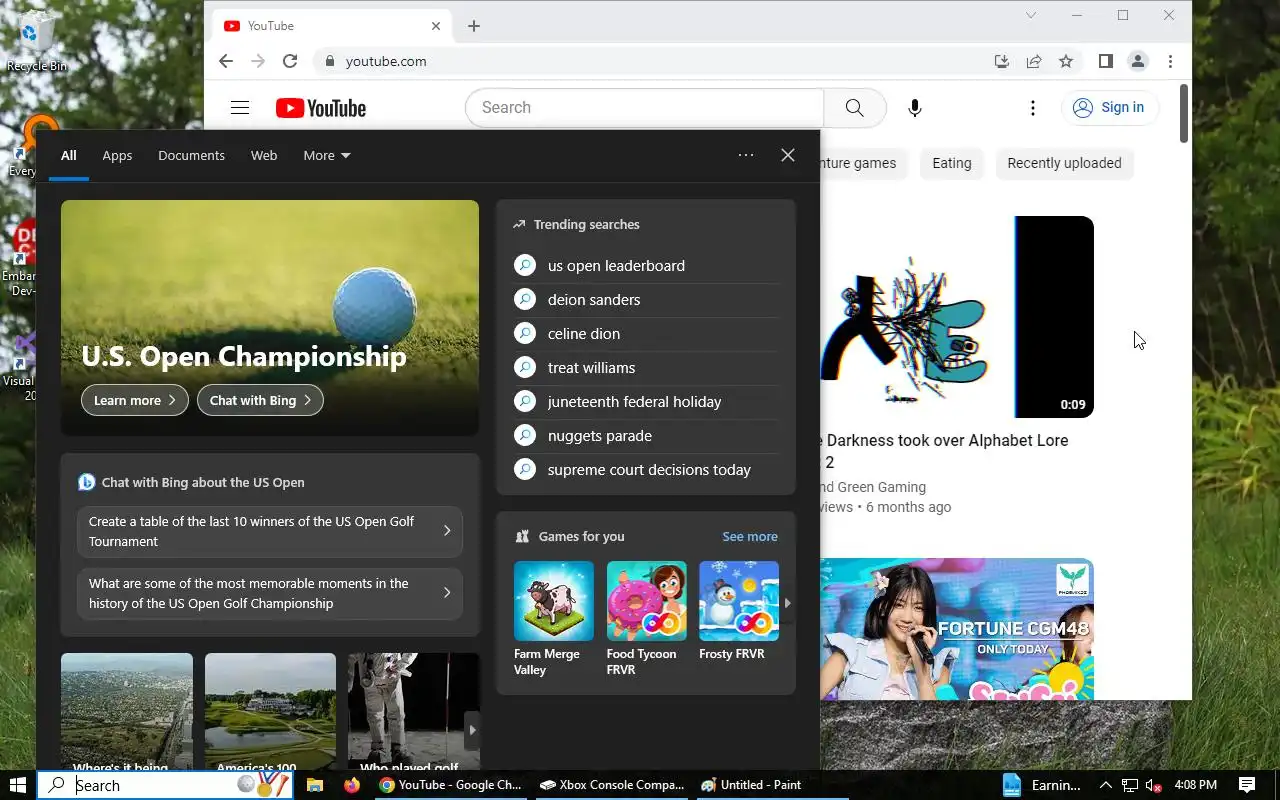Click the YouTube search magnifier button
This screenshot has width=1280, height=800.
(x=855, y=108)
